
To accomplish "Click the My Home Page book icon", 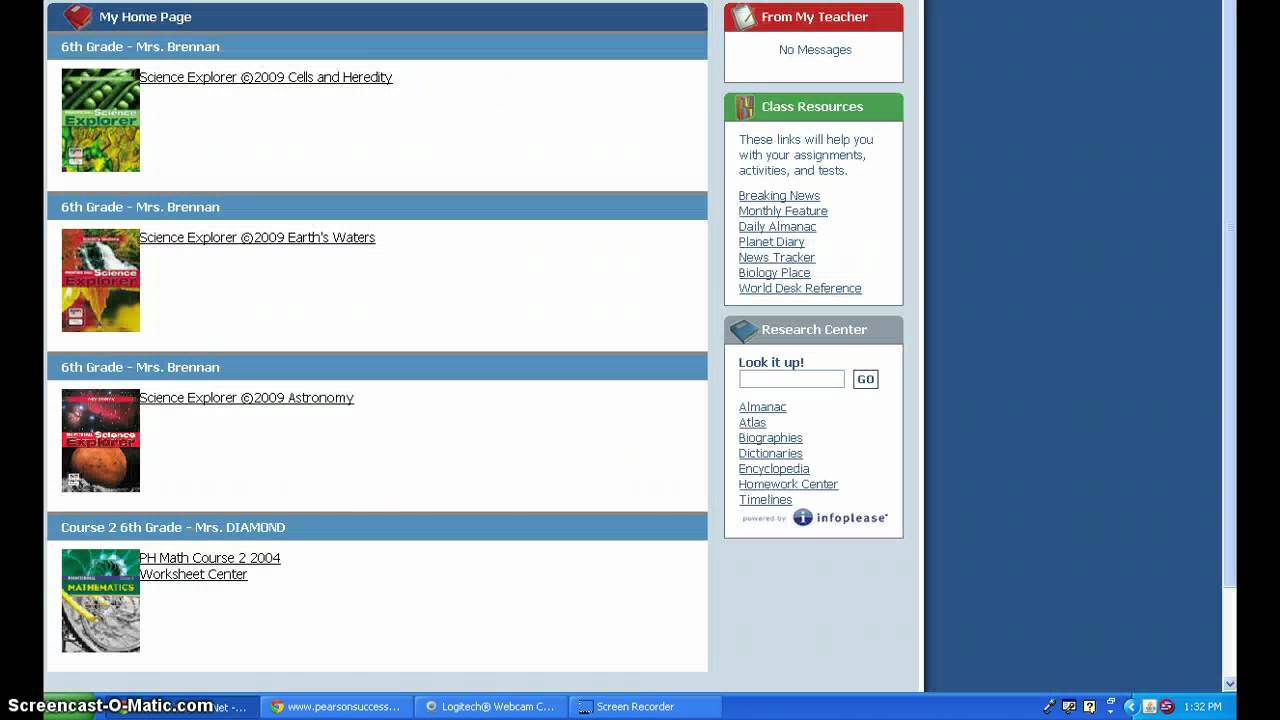I will point(77,17).
